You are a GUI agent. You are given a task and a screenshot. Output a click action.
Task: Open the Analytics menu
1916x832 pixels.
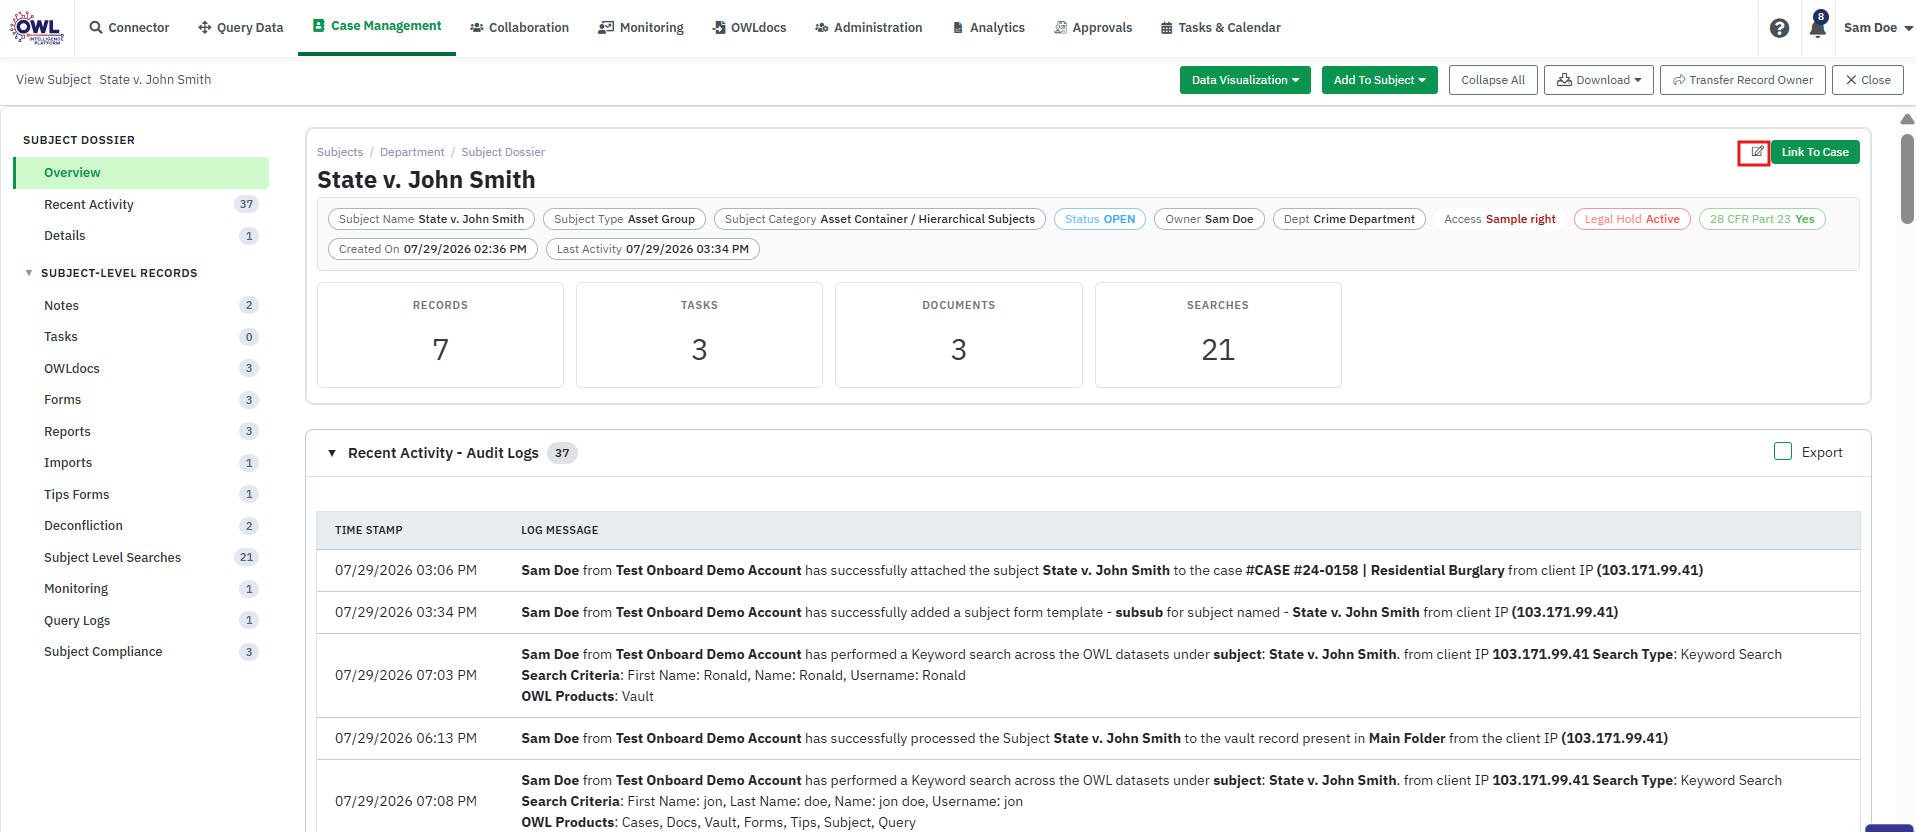pyautogui.click(x=989, y=28)
